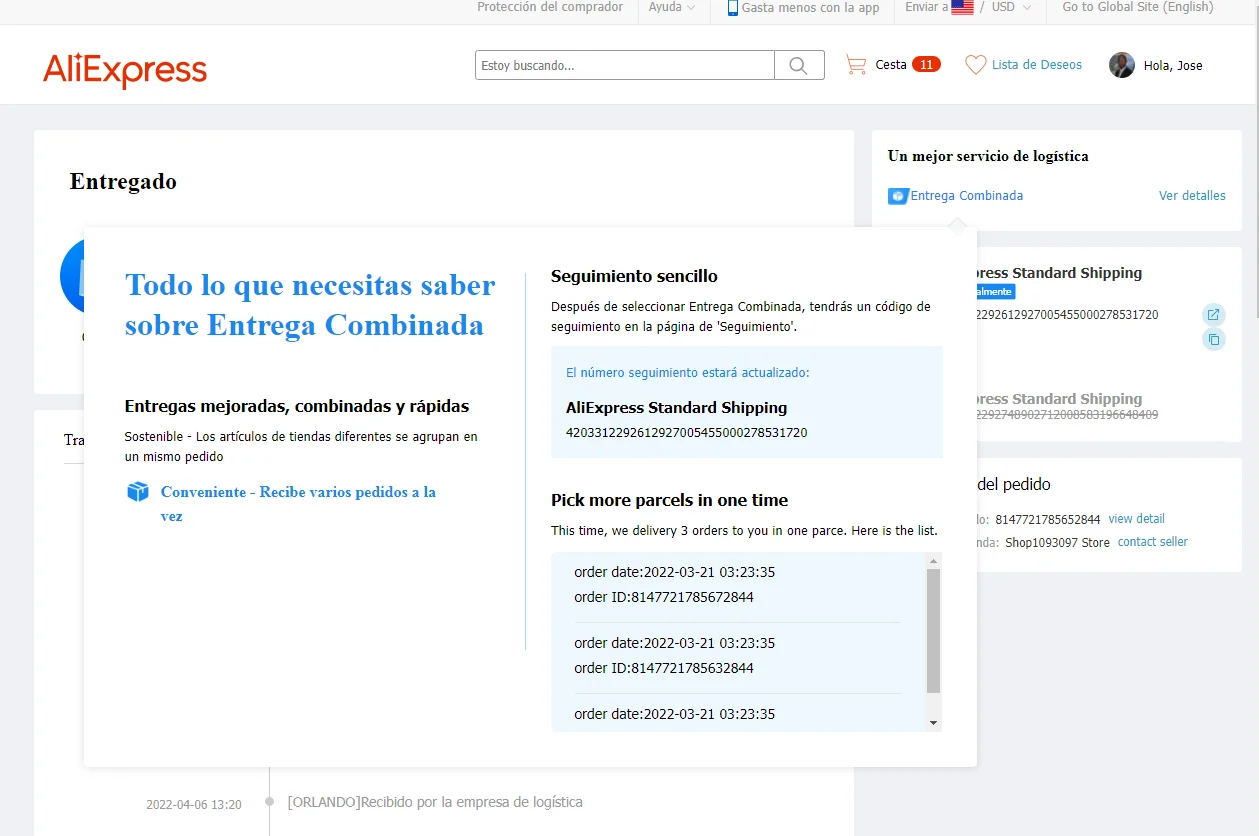Click the order list scrollbar down arrow
The image size is (1259, 836).
coord(933,722)
